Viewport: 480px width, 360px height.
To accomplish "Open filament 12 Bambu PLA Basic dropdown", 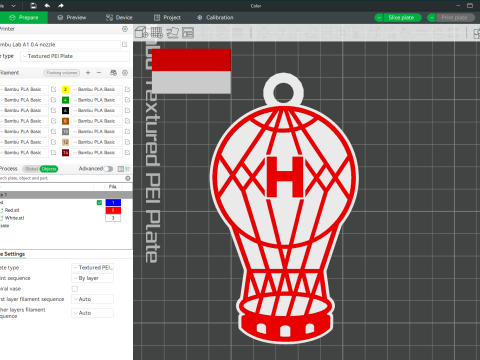I will [97, 142].
